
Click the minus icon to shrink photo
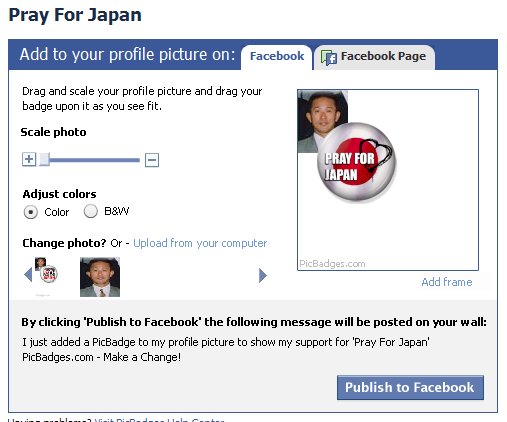152,160
